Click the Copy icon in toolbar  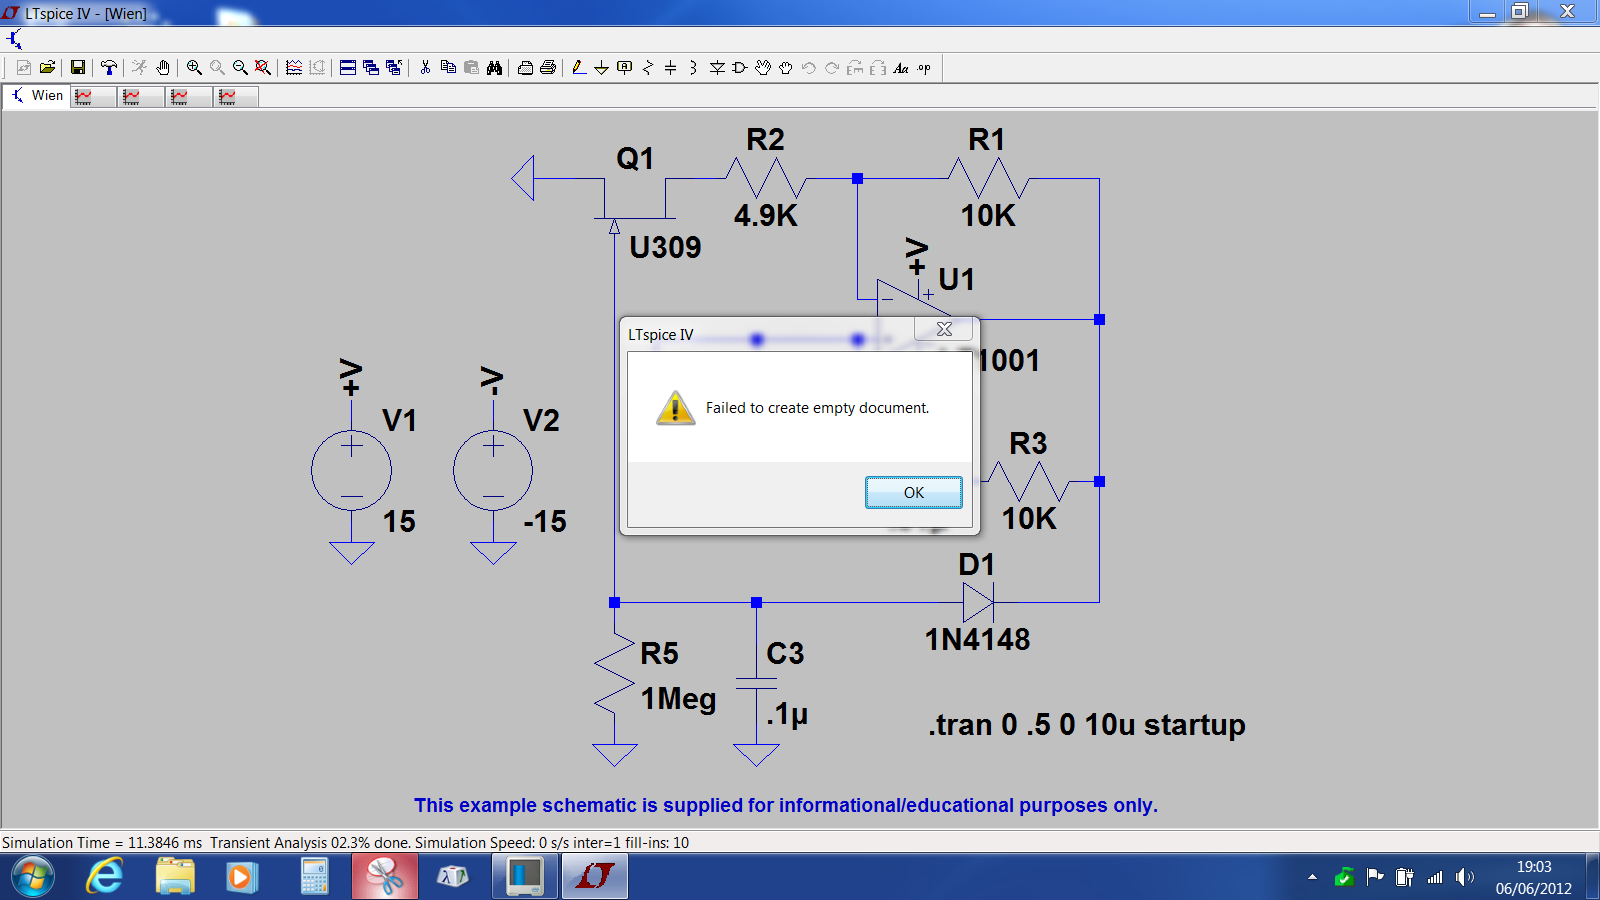pyautogui.click(x=448, y=68)
